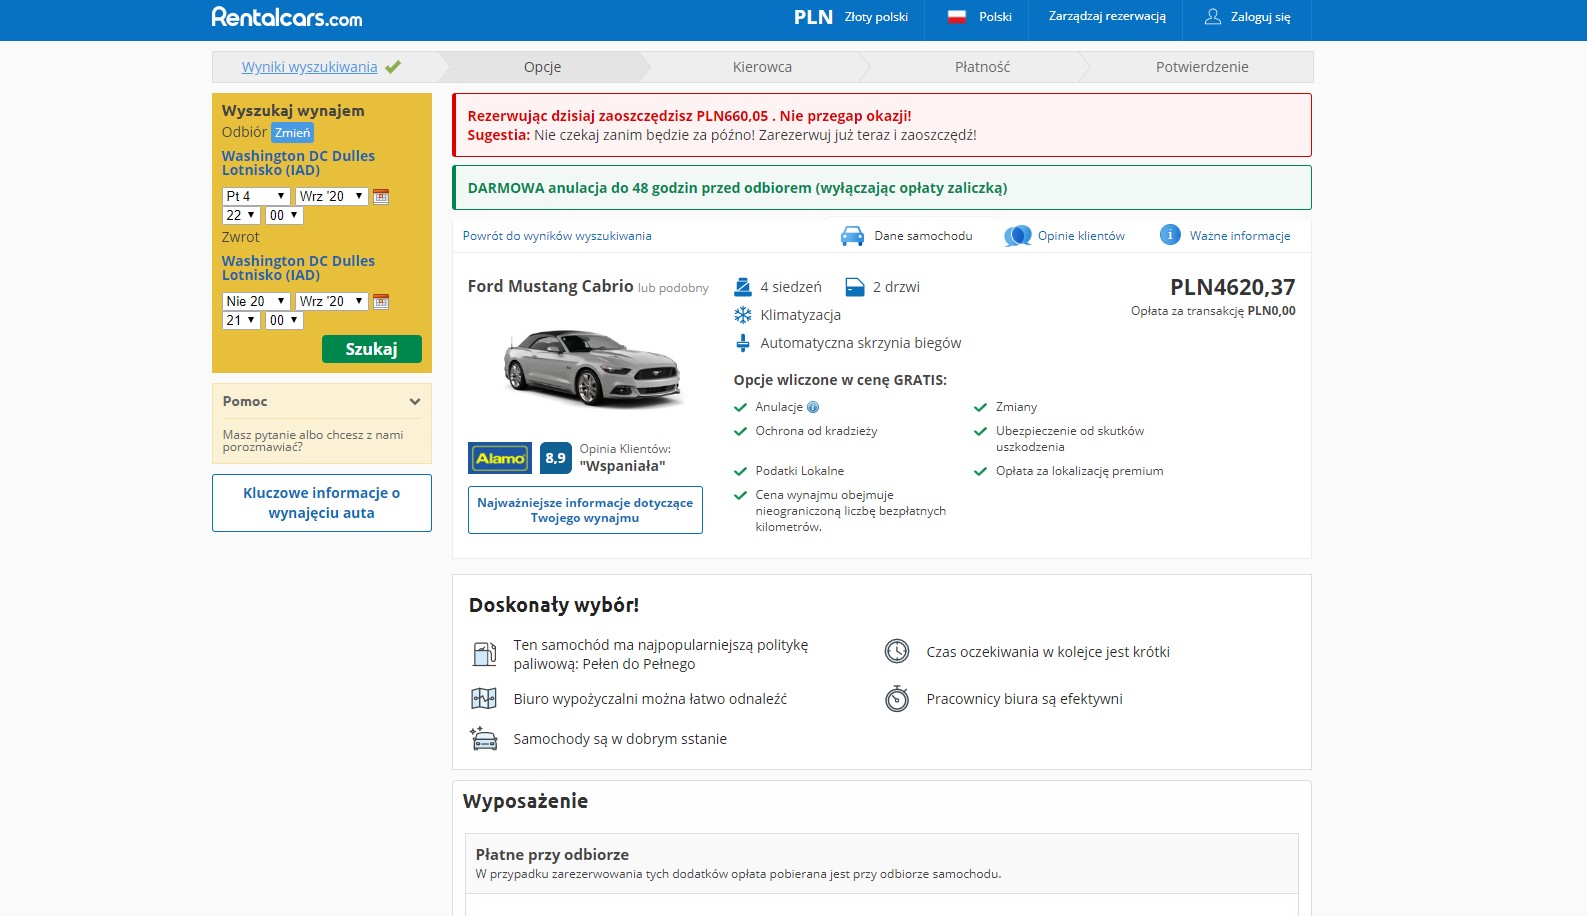Click the snowflake Klimatyzacja icon
The width and height of the screenshot is (1587, 916).
(743, 315)
